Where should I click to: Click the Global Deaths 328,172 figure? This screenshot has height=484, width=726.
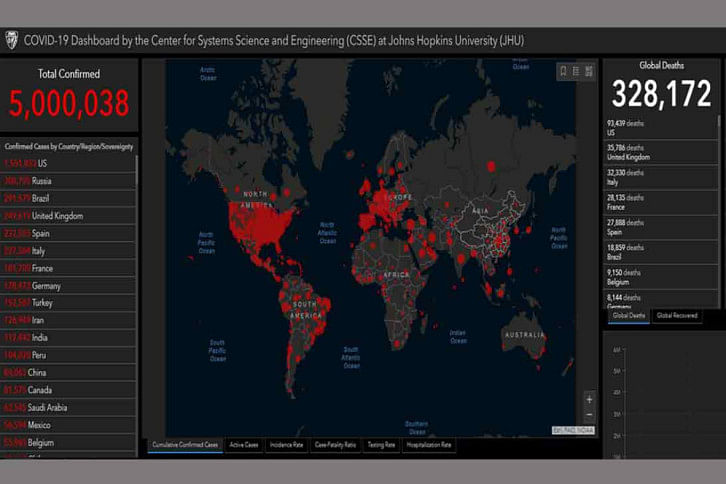[x=661, y=94]
